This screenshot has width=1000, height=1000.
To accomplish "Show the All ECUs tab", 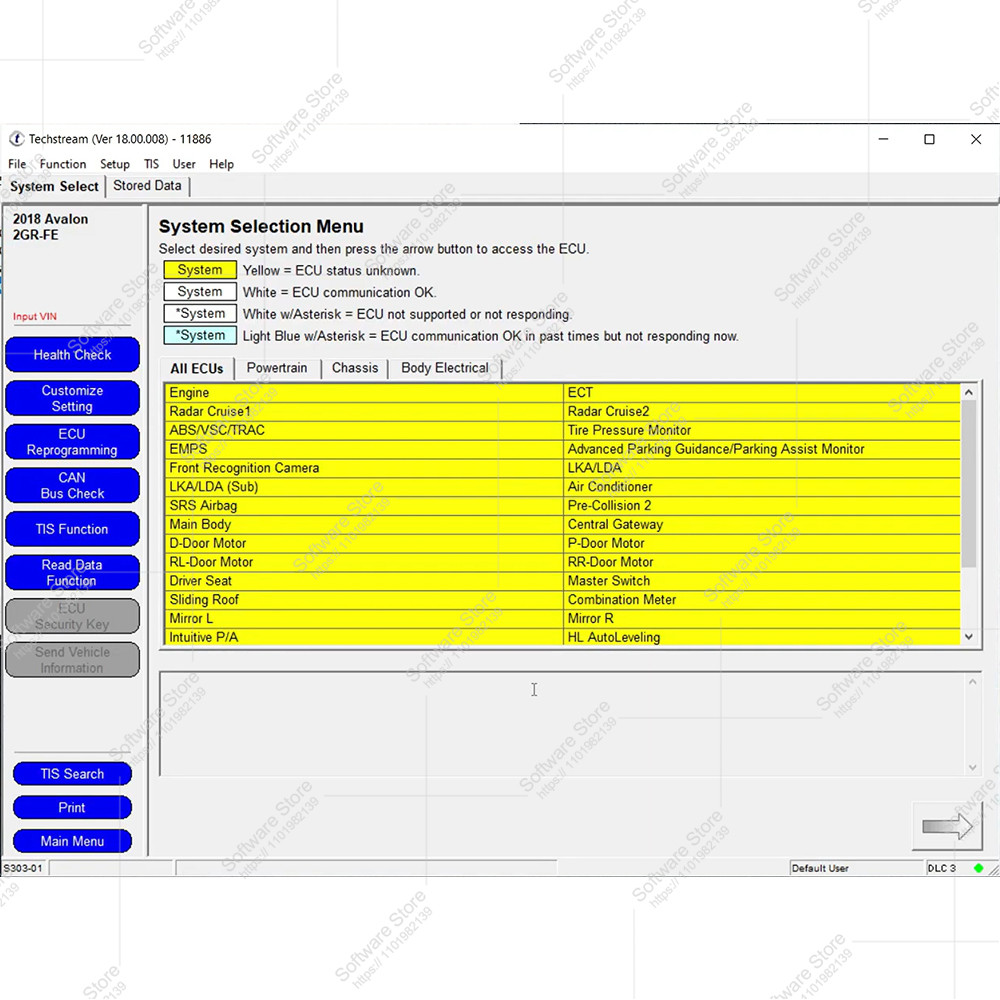I will (x=196, y=369).
